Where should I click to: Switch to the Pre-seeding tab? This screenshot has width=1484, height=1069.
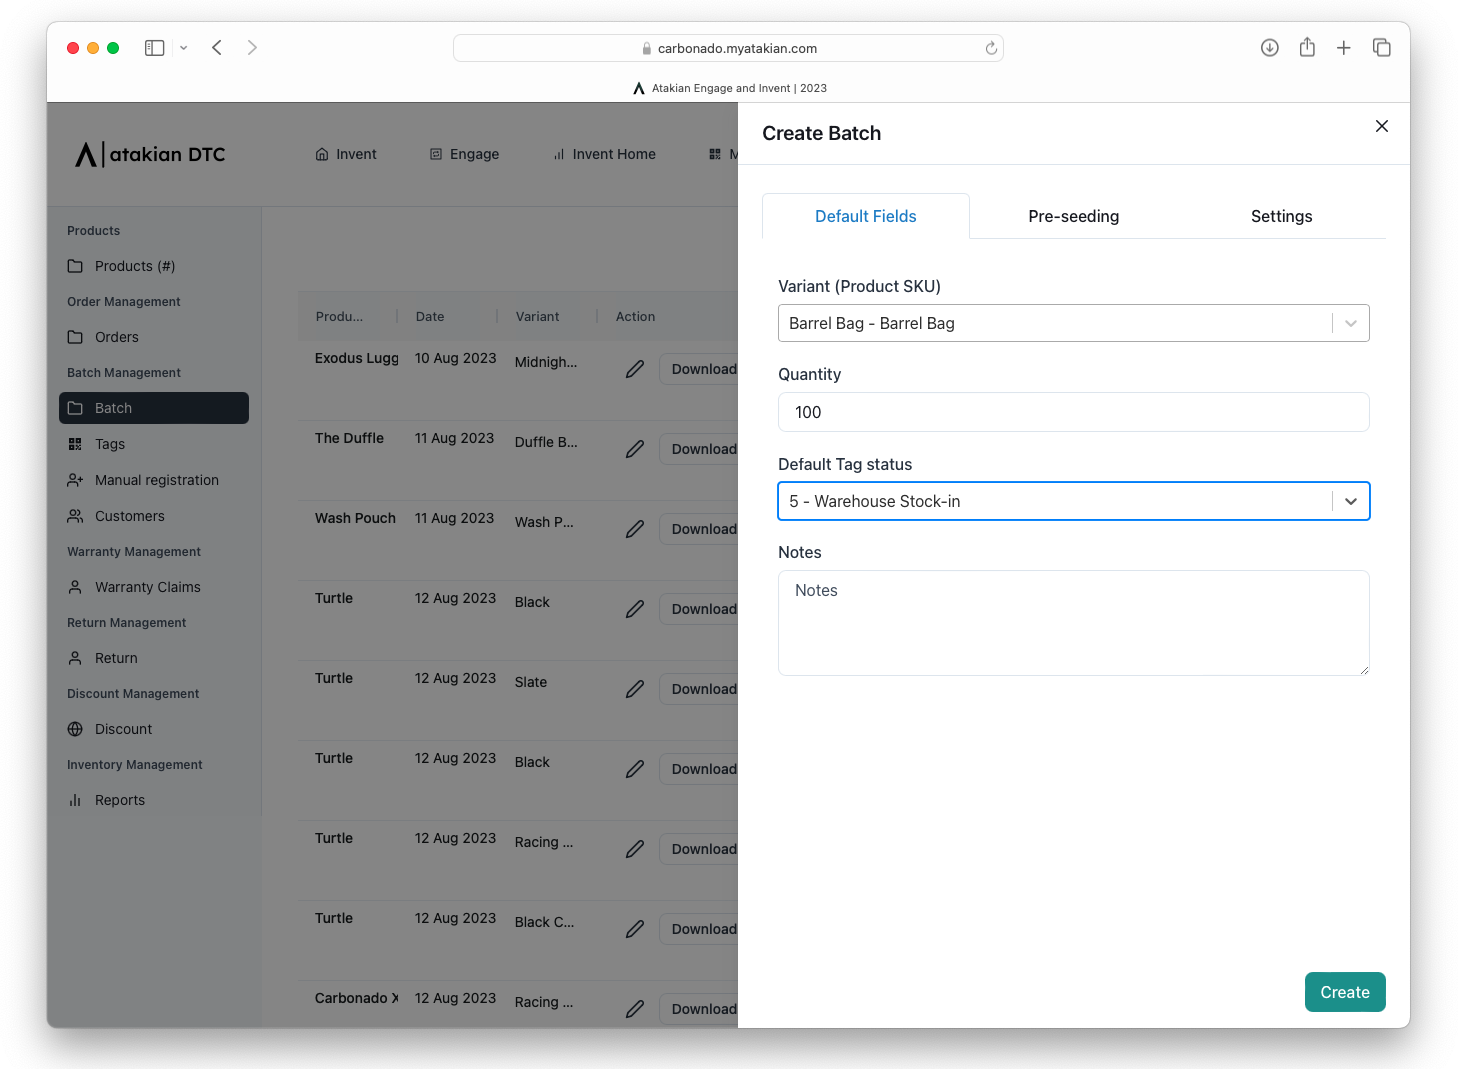click(x=1073, y=216)
